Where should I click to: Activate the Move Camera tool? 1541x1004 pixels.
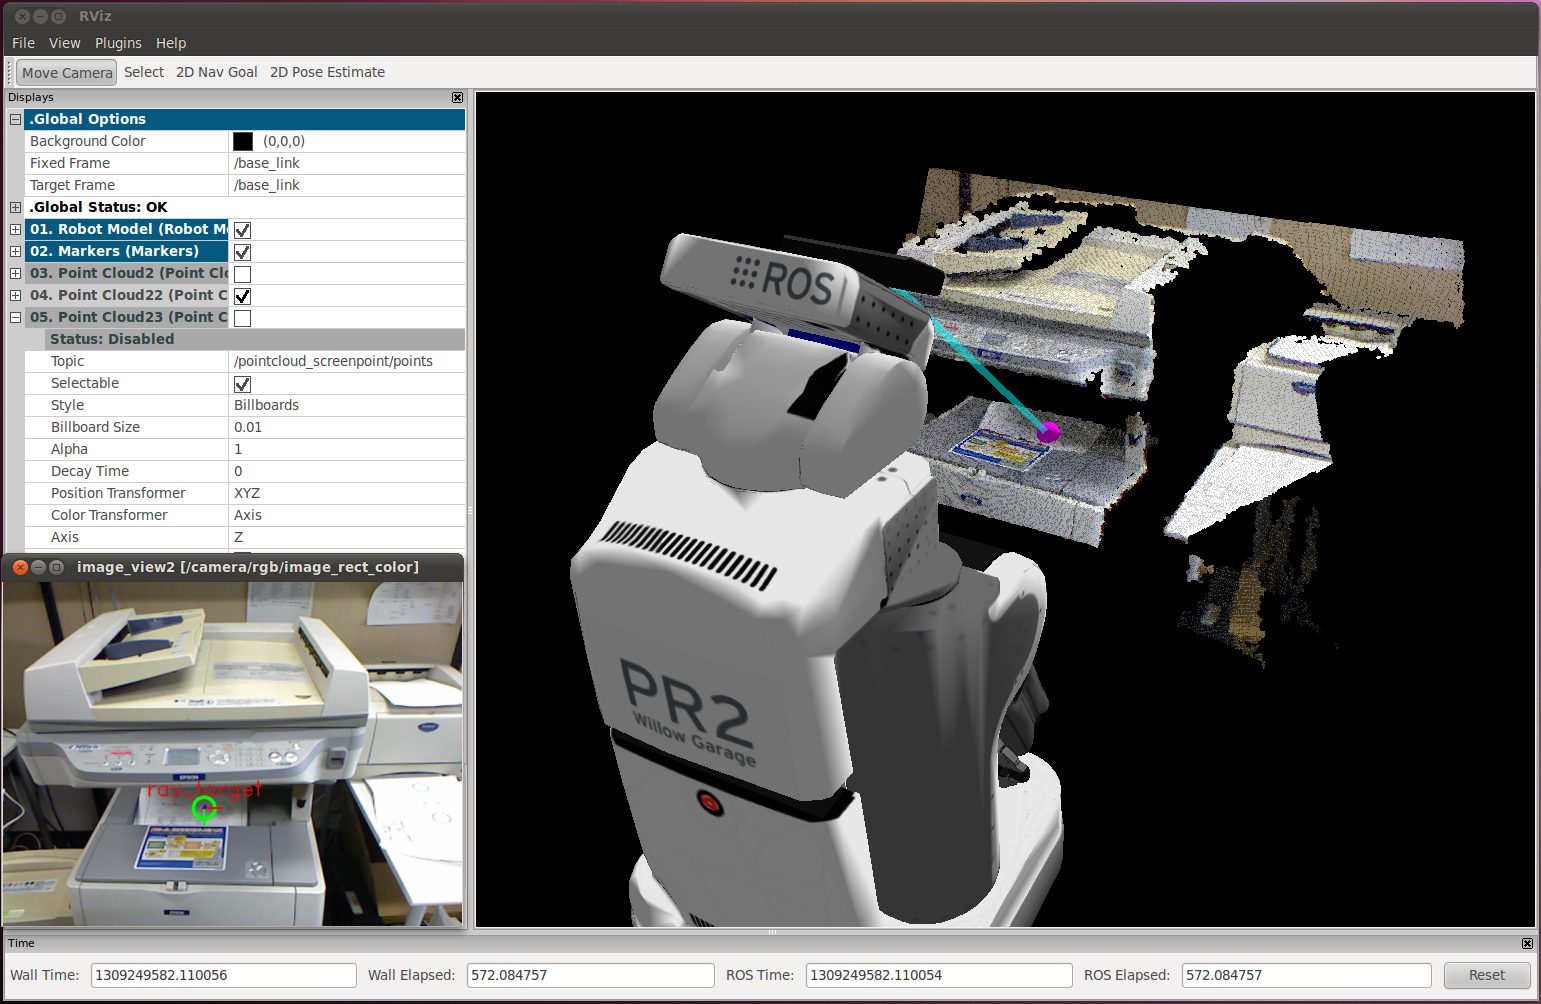click(x=67, y=72)
